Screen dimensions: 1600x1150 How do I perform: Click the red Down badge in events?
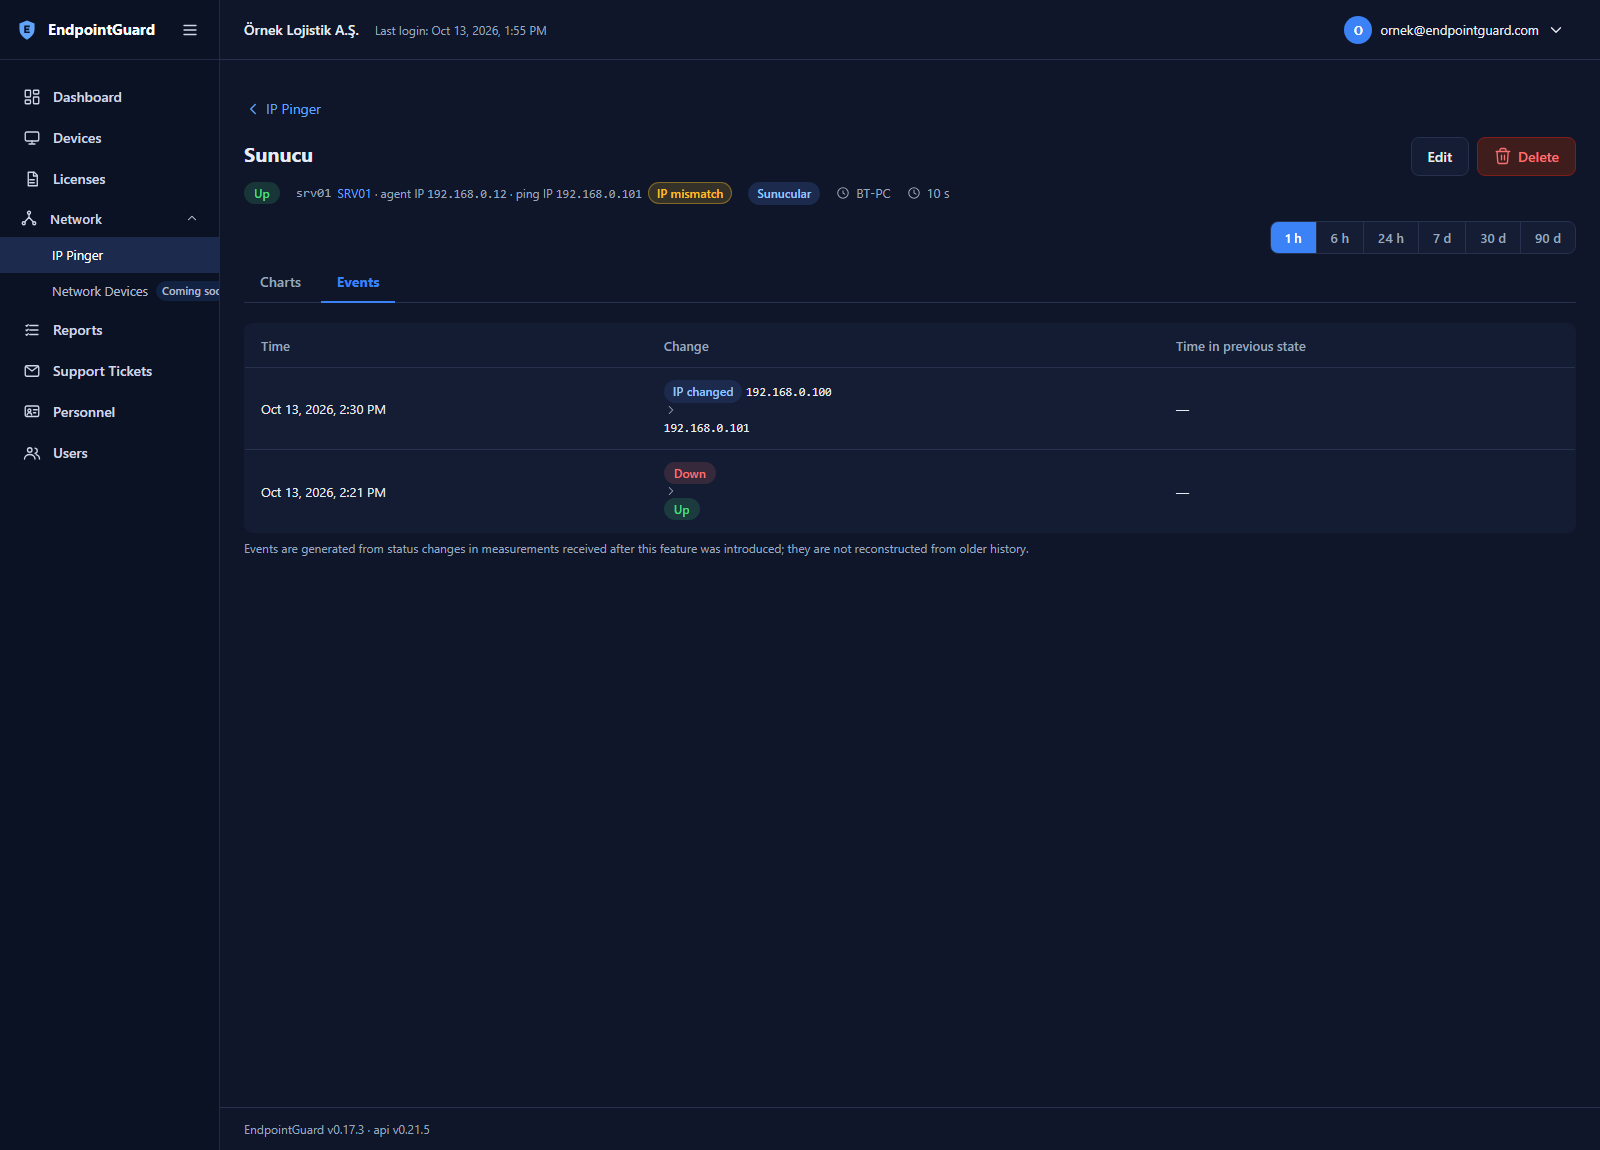690,474
